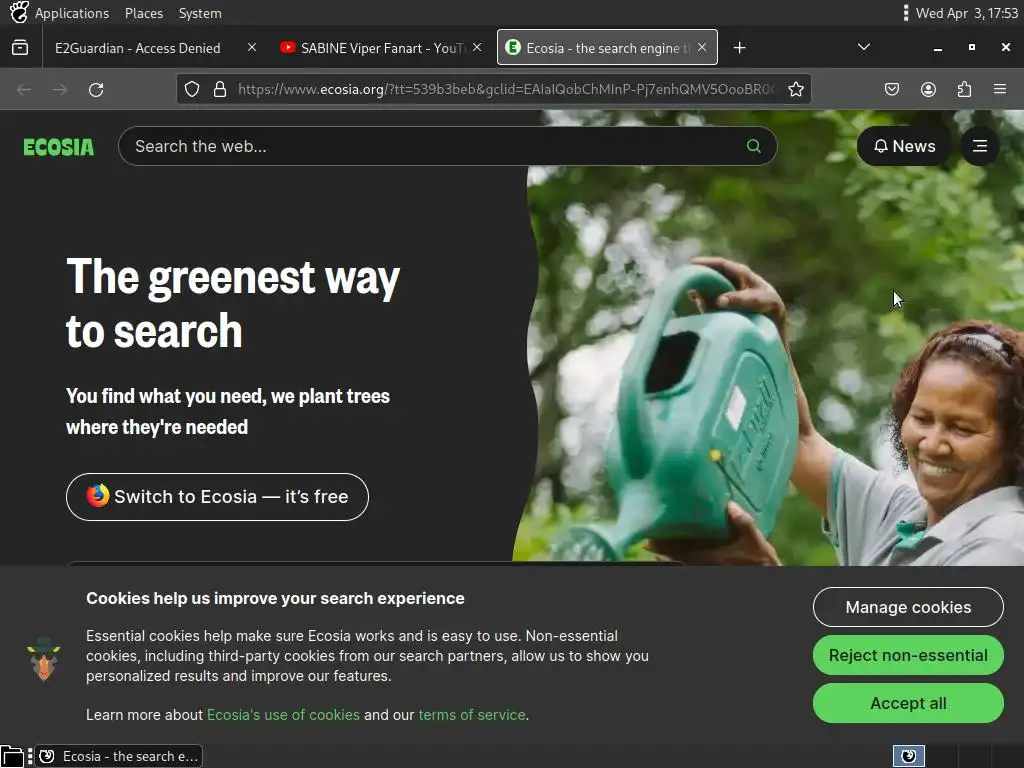Open Firefox View pinned tab icon
The height and width of the screenshot is (768, 1024).
[x=20, y=48]
